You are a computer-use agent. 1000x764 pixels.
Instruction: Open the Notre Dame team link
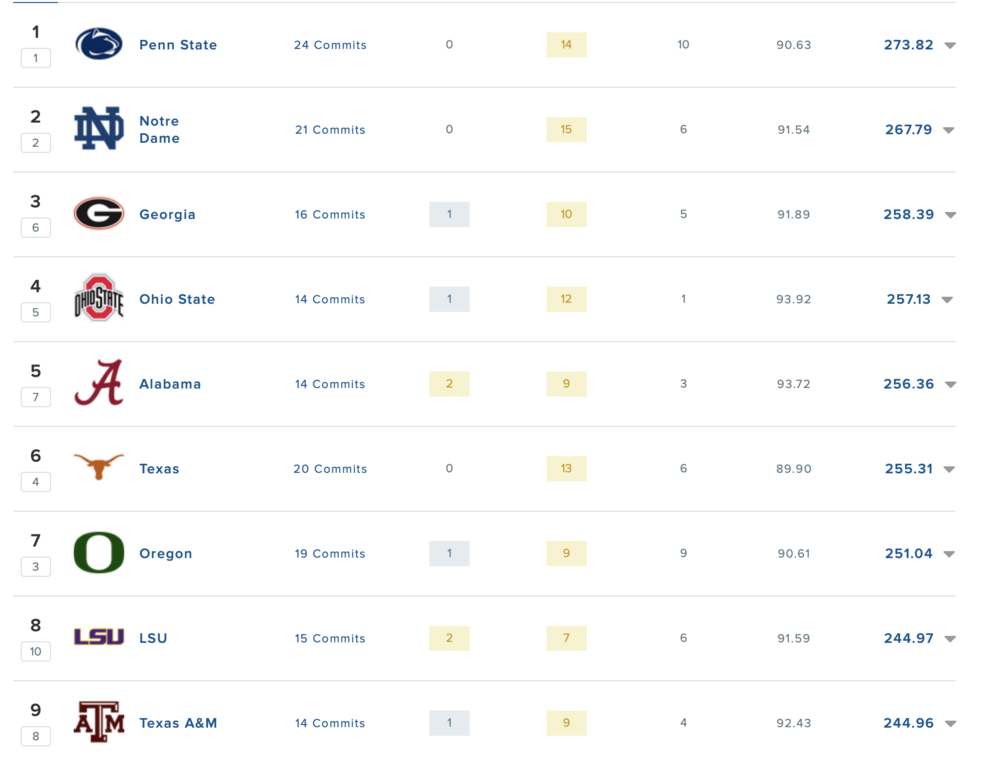click(159, 129)
